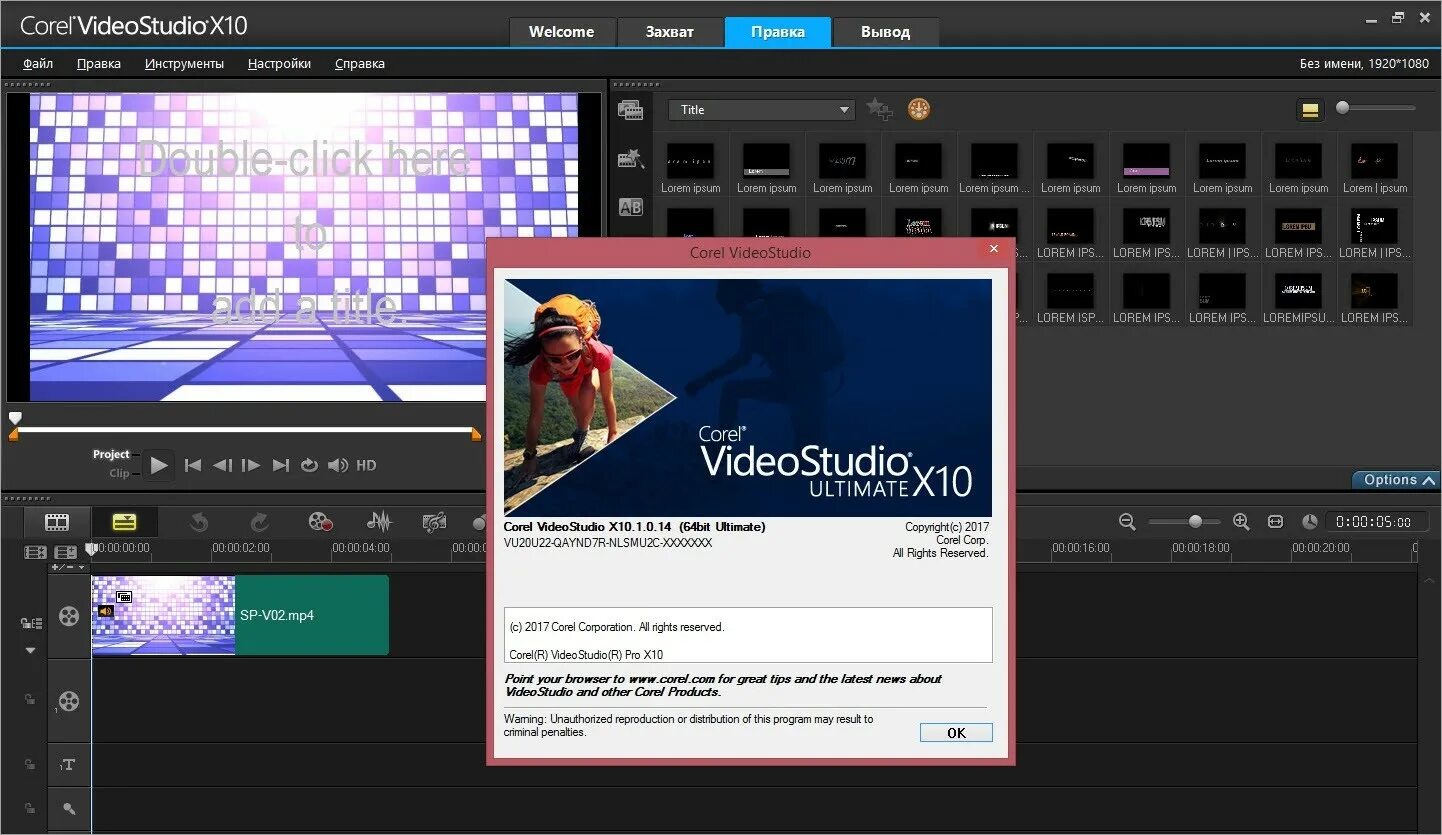
Task: Open the Файл menu
Action: (x=38, y=63)
